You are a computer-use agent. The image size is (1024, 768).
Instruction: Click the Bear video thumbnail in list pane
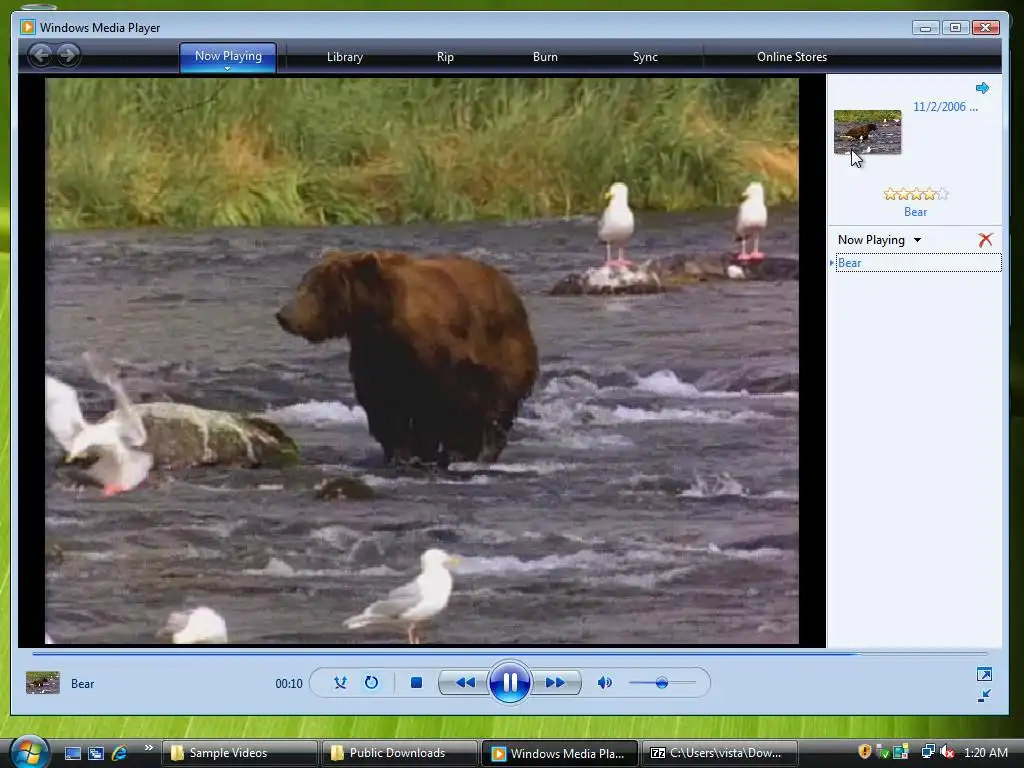click(867, 132)
